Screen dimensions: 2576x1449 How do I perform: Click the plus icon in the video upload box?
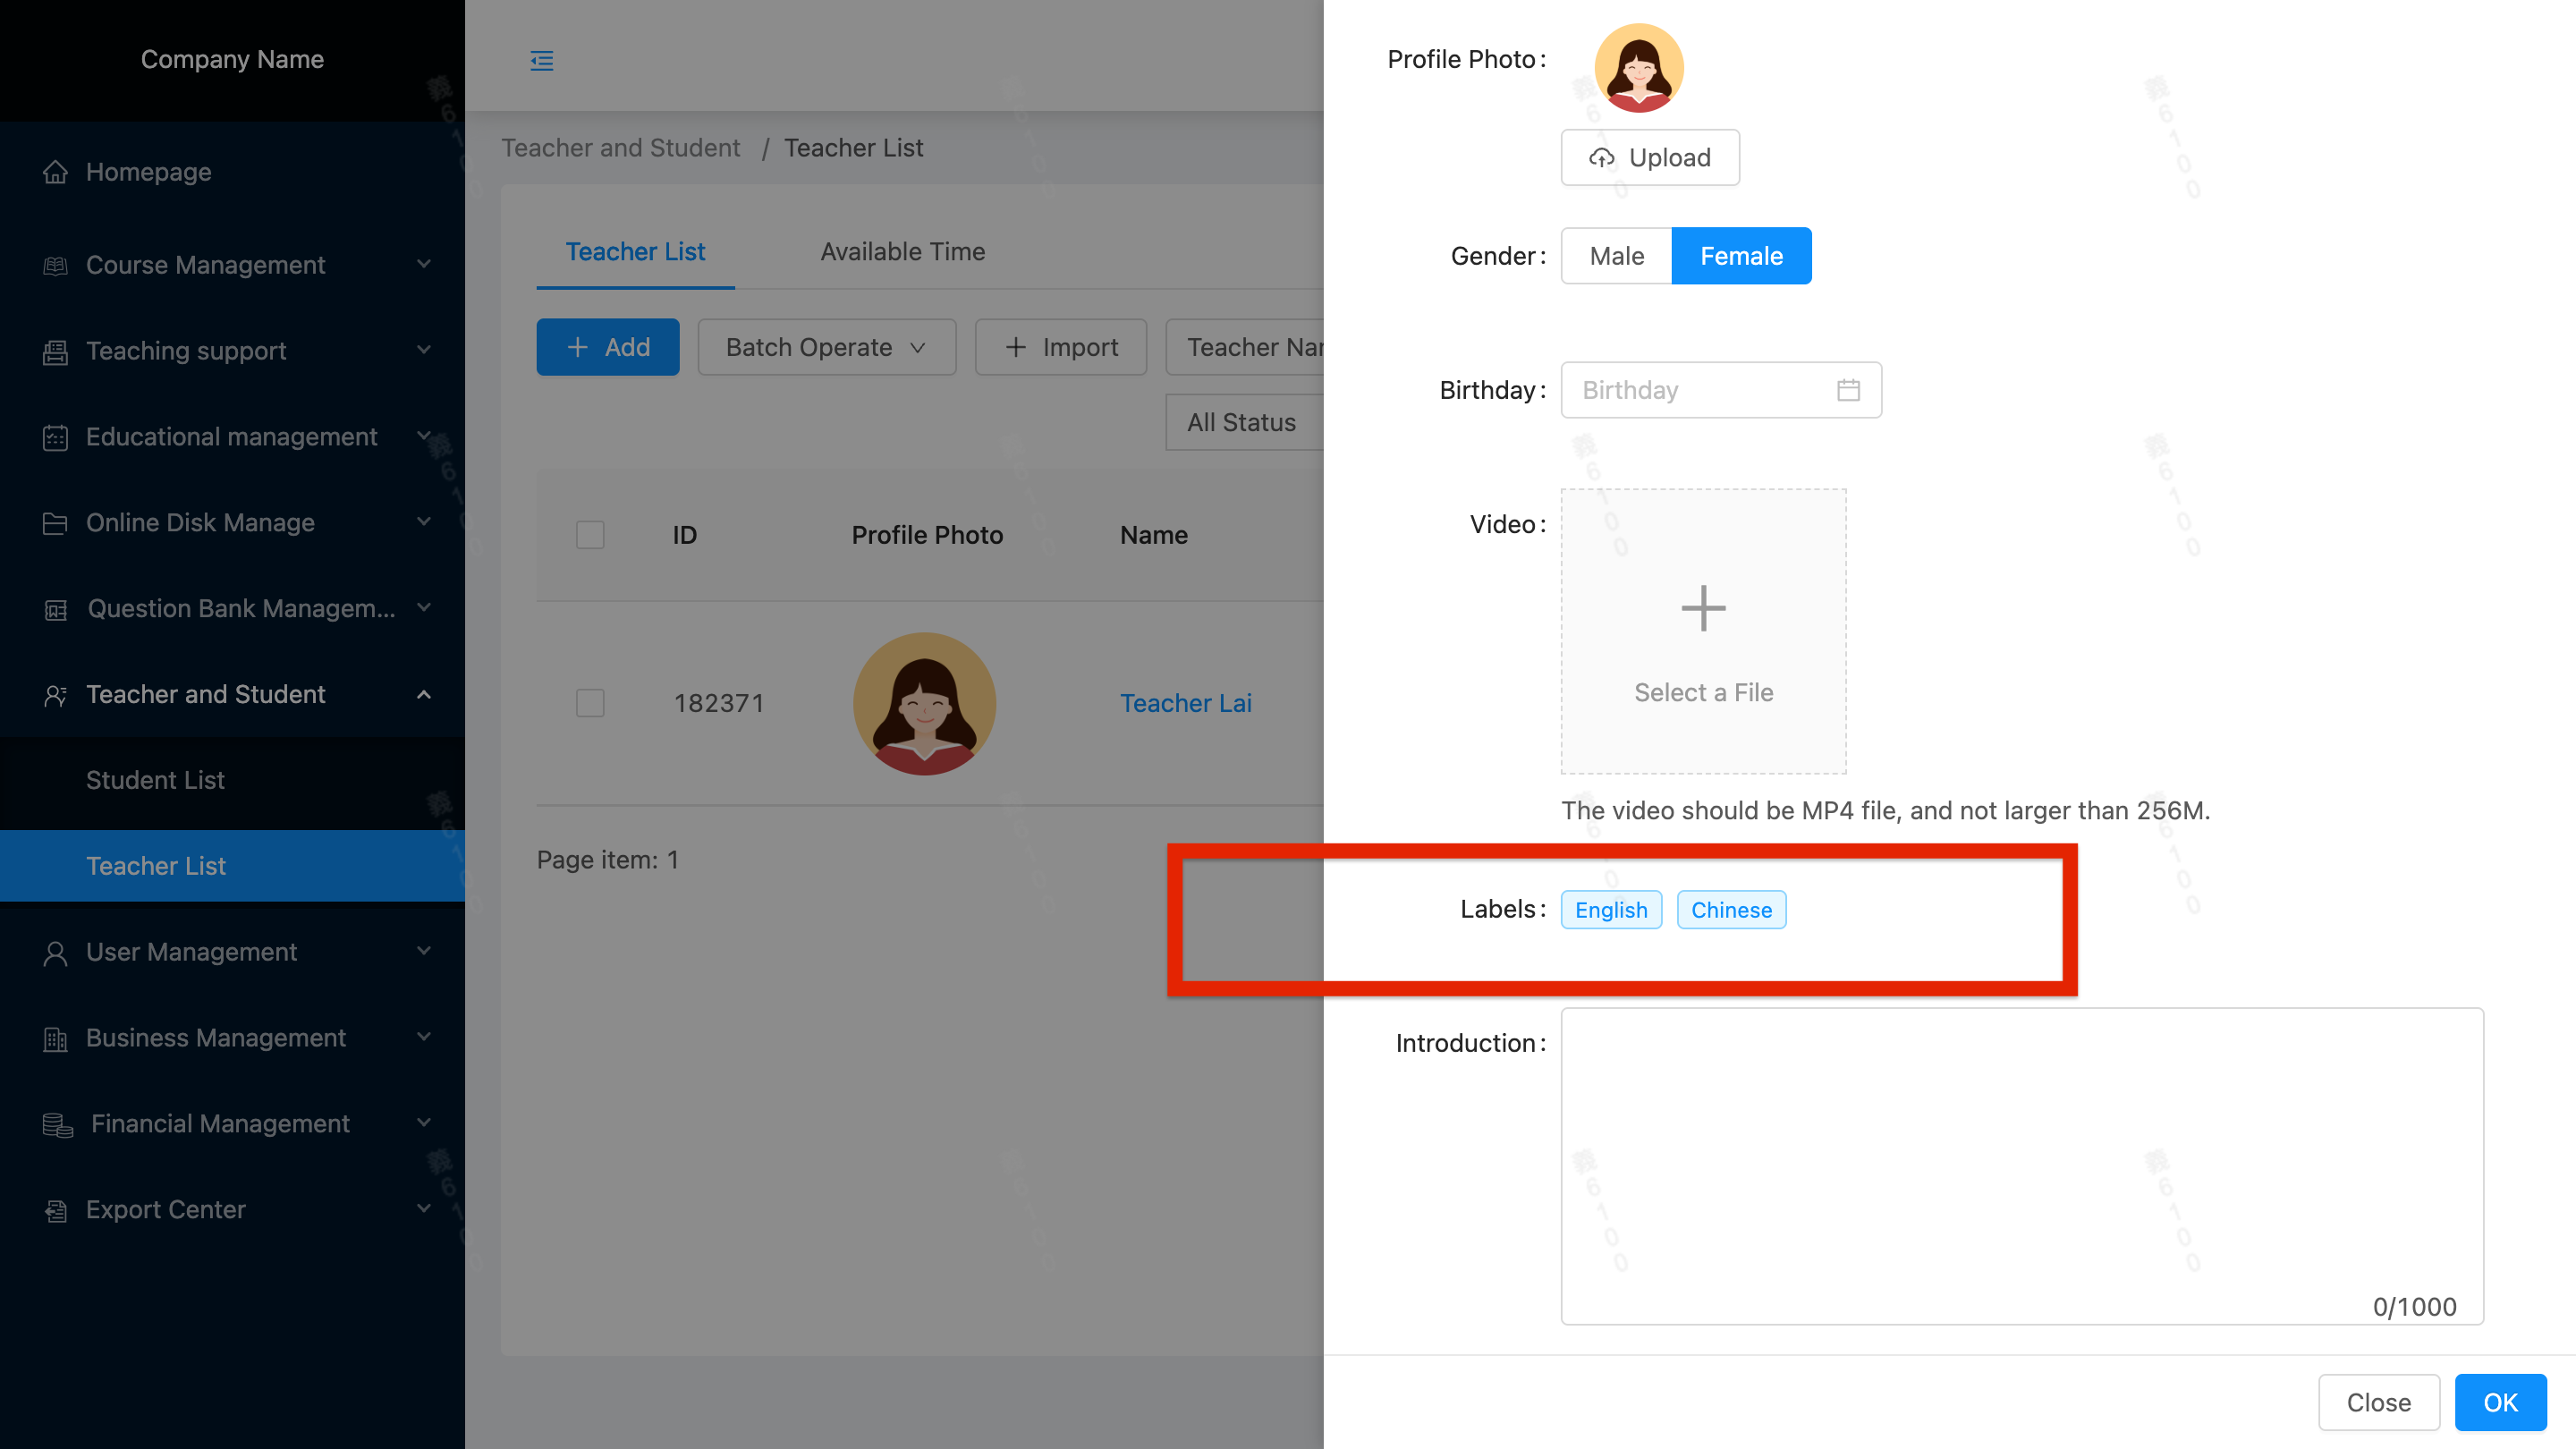click(x=1703, y=608)
